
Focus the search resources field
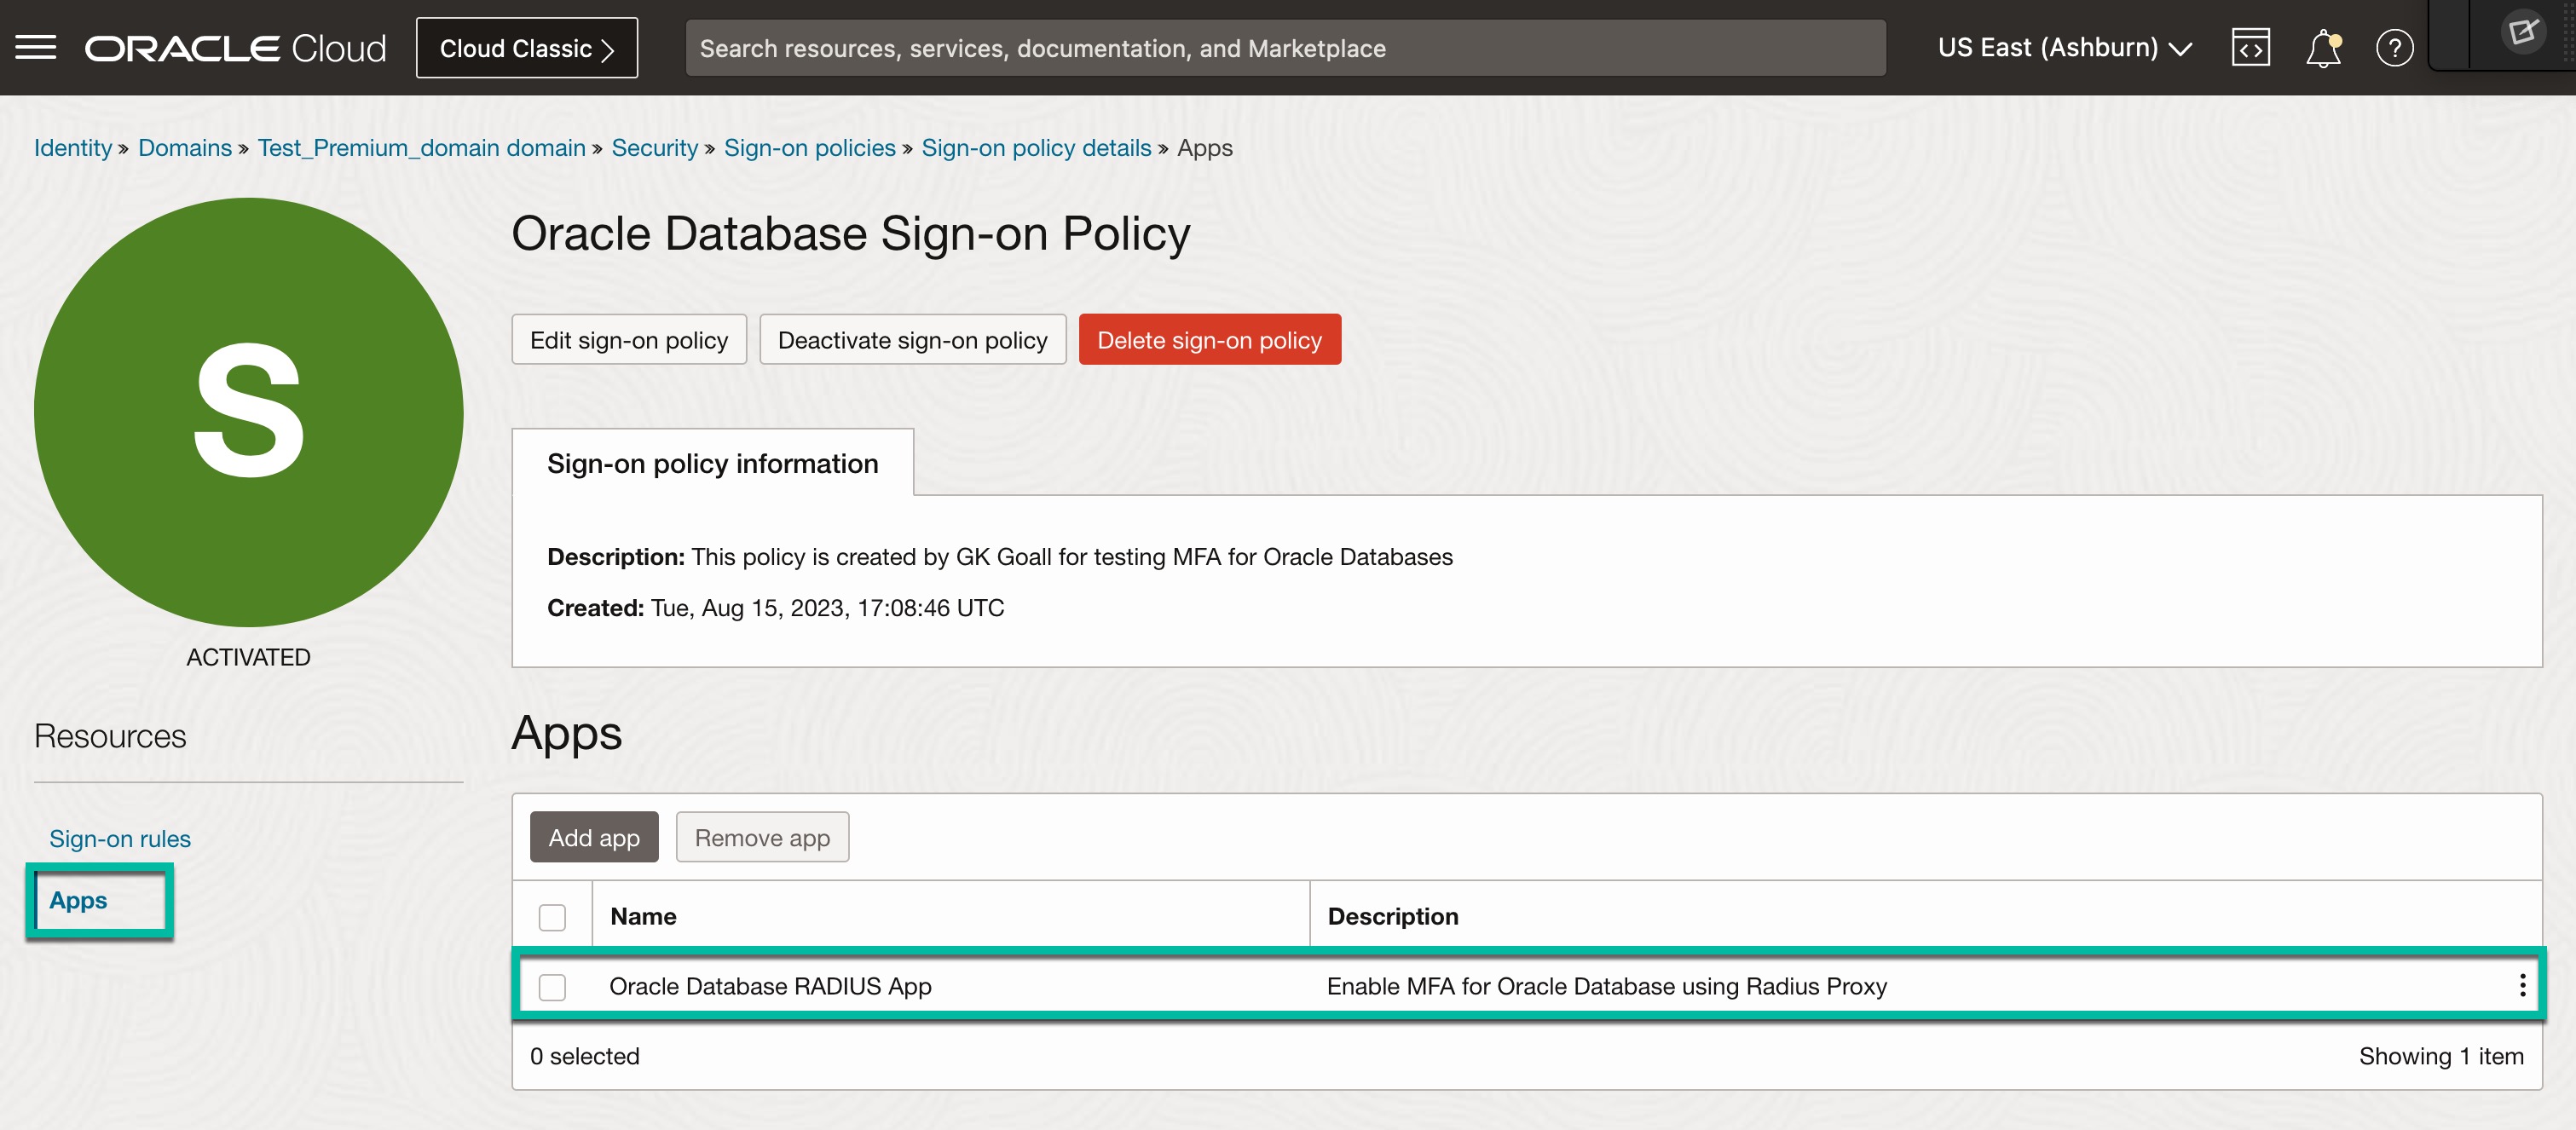tap(1285, 48)
